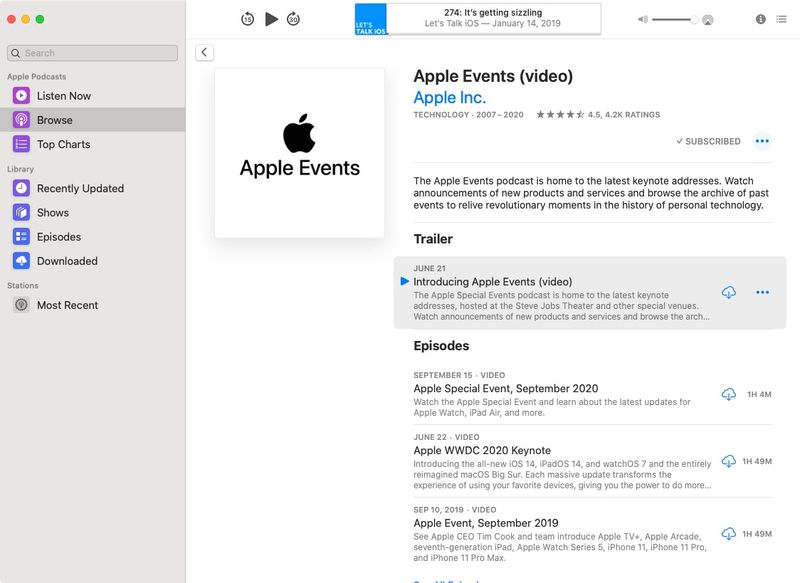Image resolution: width=800 pixels, height=583 pixels.
Task: Open the AirPlay output selector
Action: pos(708,20)
